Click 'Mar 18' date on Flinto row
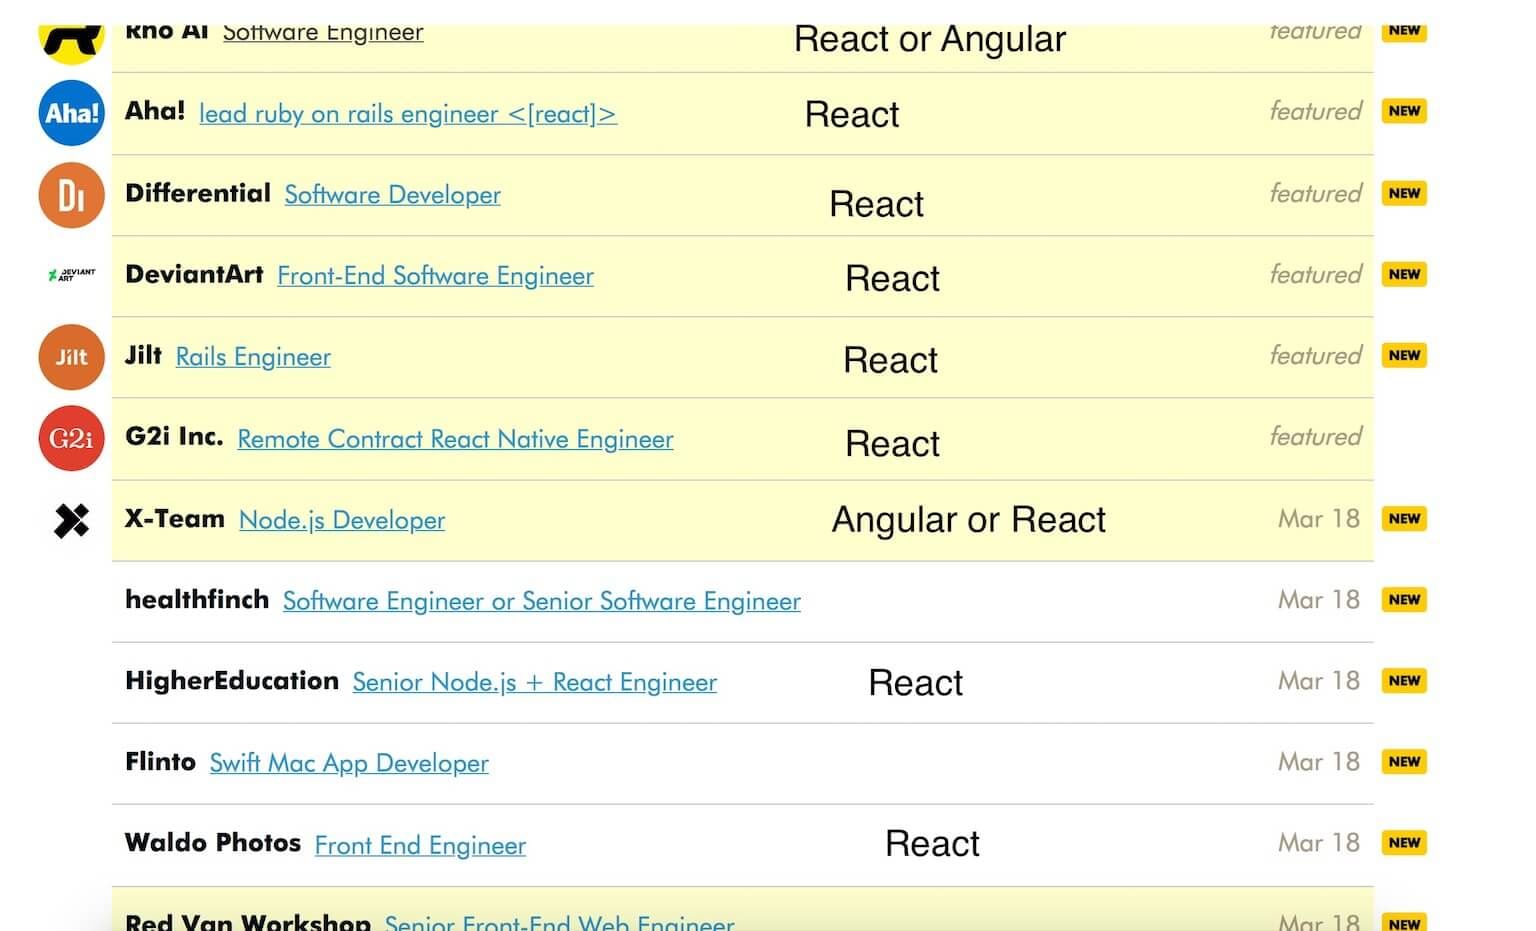Viewport: 1536px width, 931px height. click(x=1319, y=761)
